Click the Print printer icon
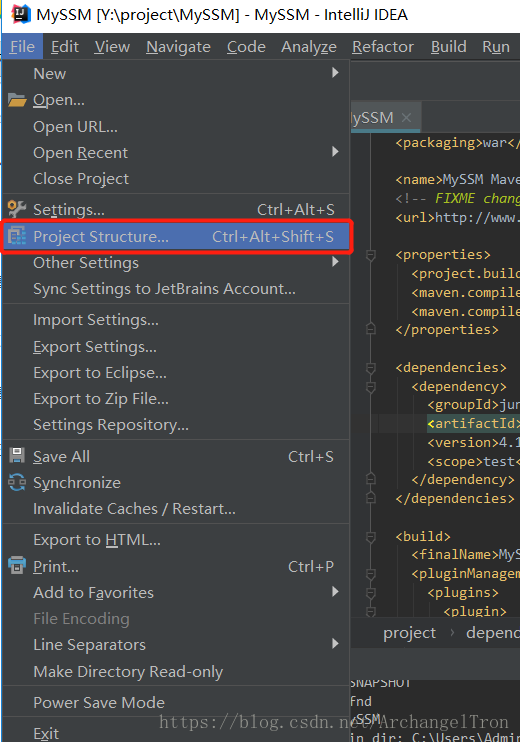The width and height of the screenshot is (520, 742). coord(17,565)
